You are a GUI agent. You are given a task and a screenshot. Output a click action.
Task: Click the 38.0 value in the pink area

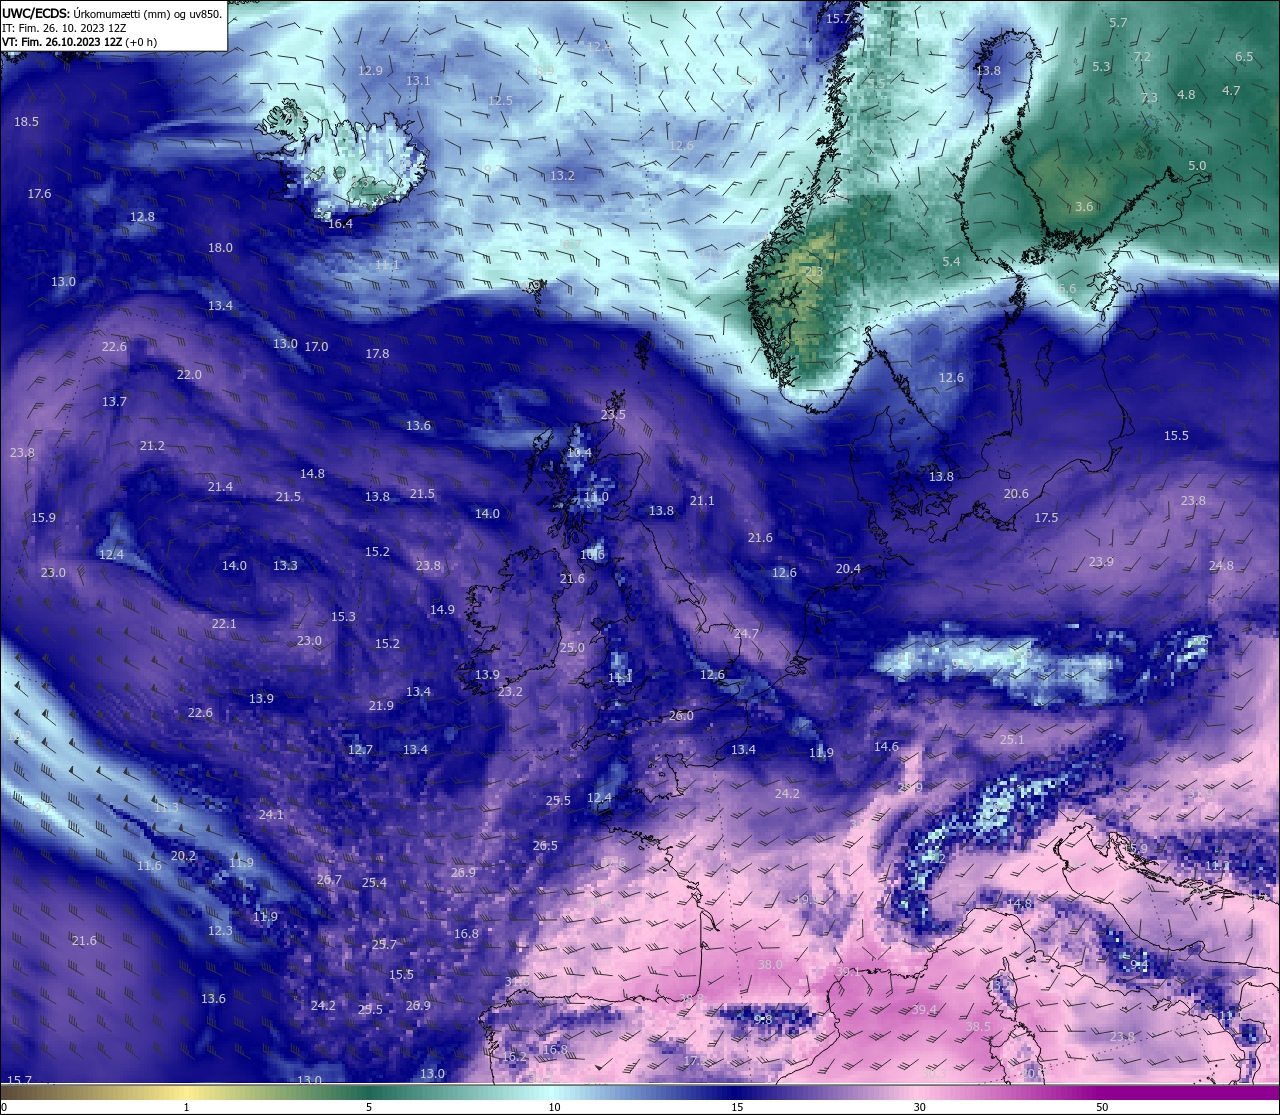[770, 965]
